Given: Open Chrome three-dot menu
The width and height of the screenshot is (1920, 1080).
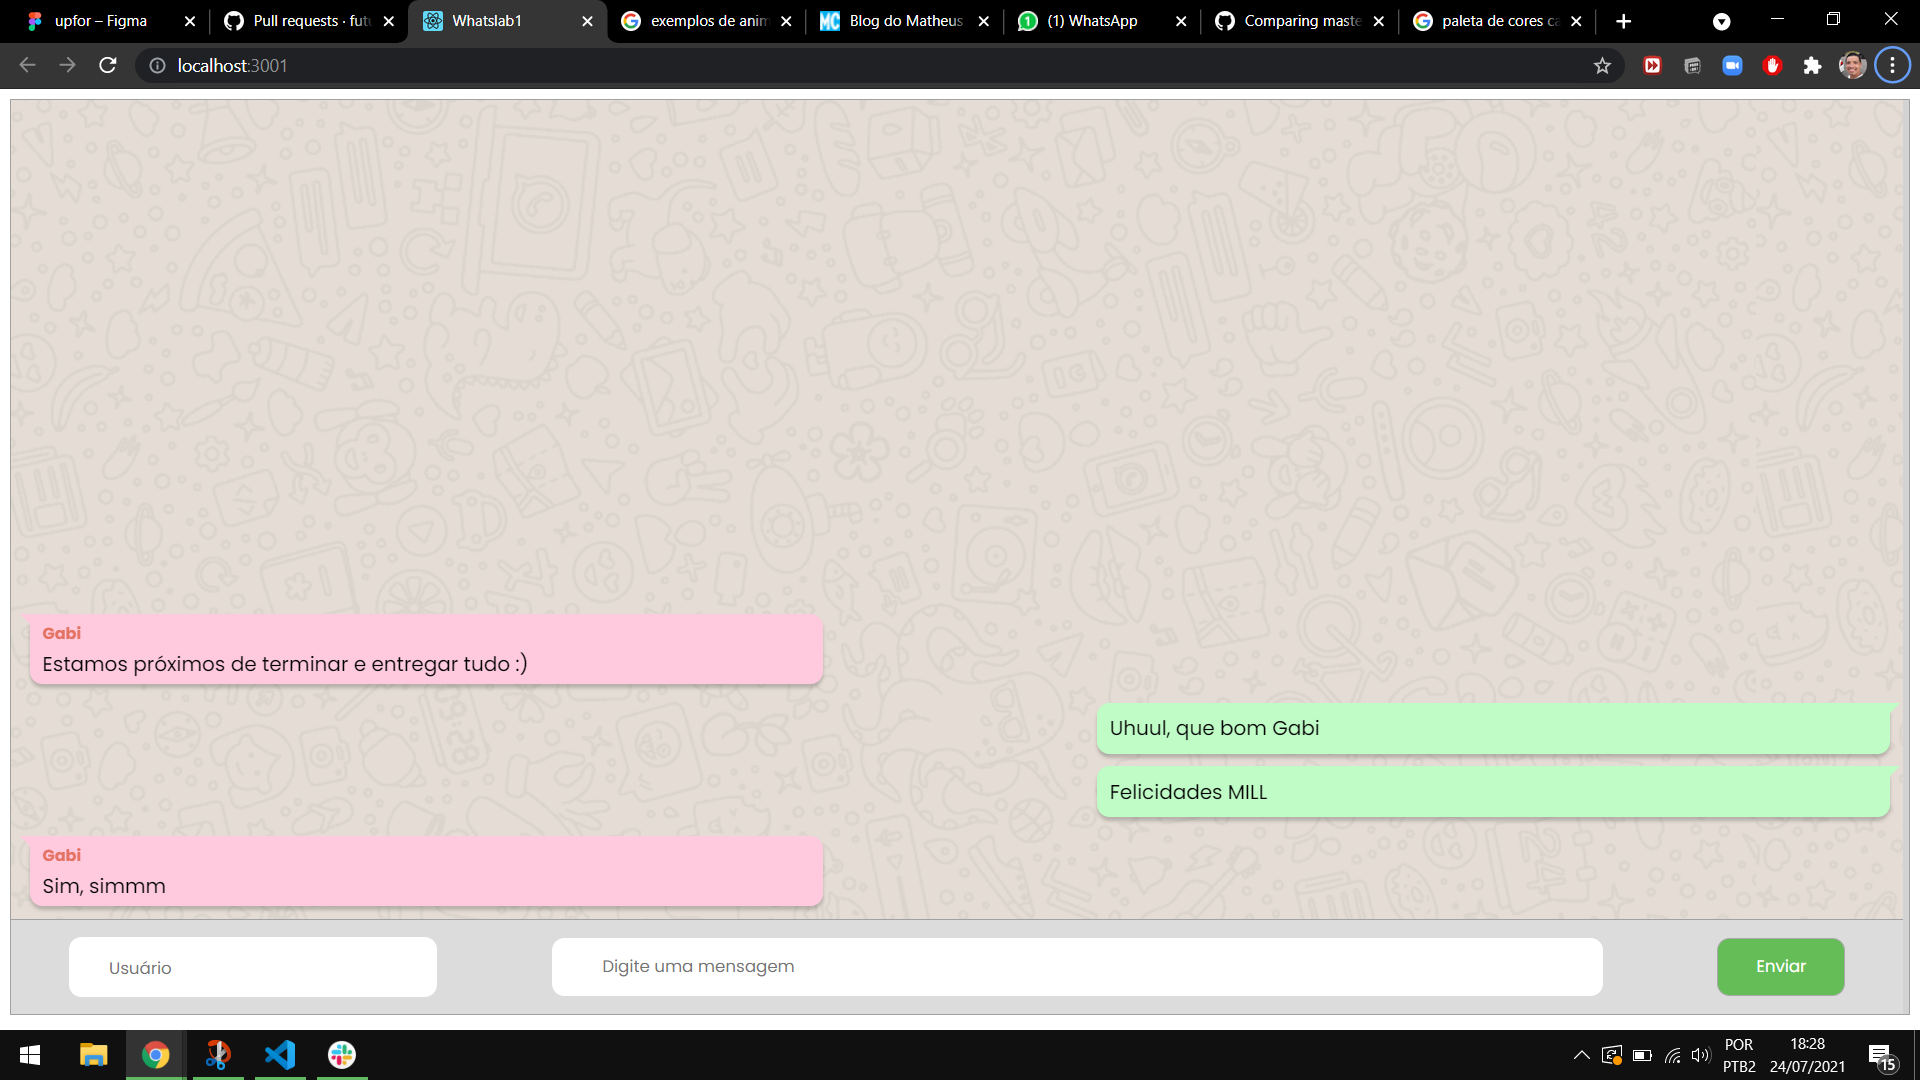Looking at the screenshot, I should pos(1892,66).
